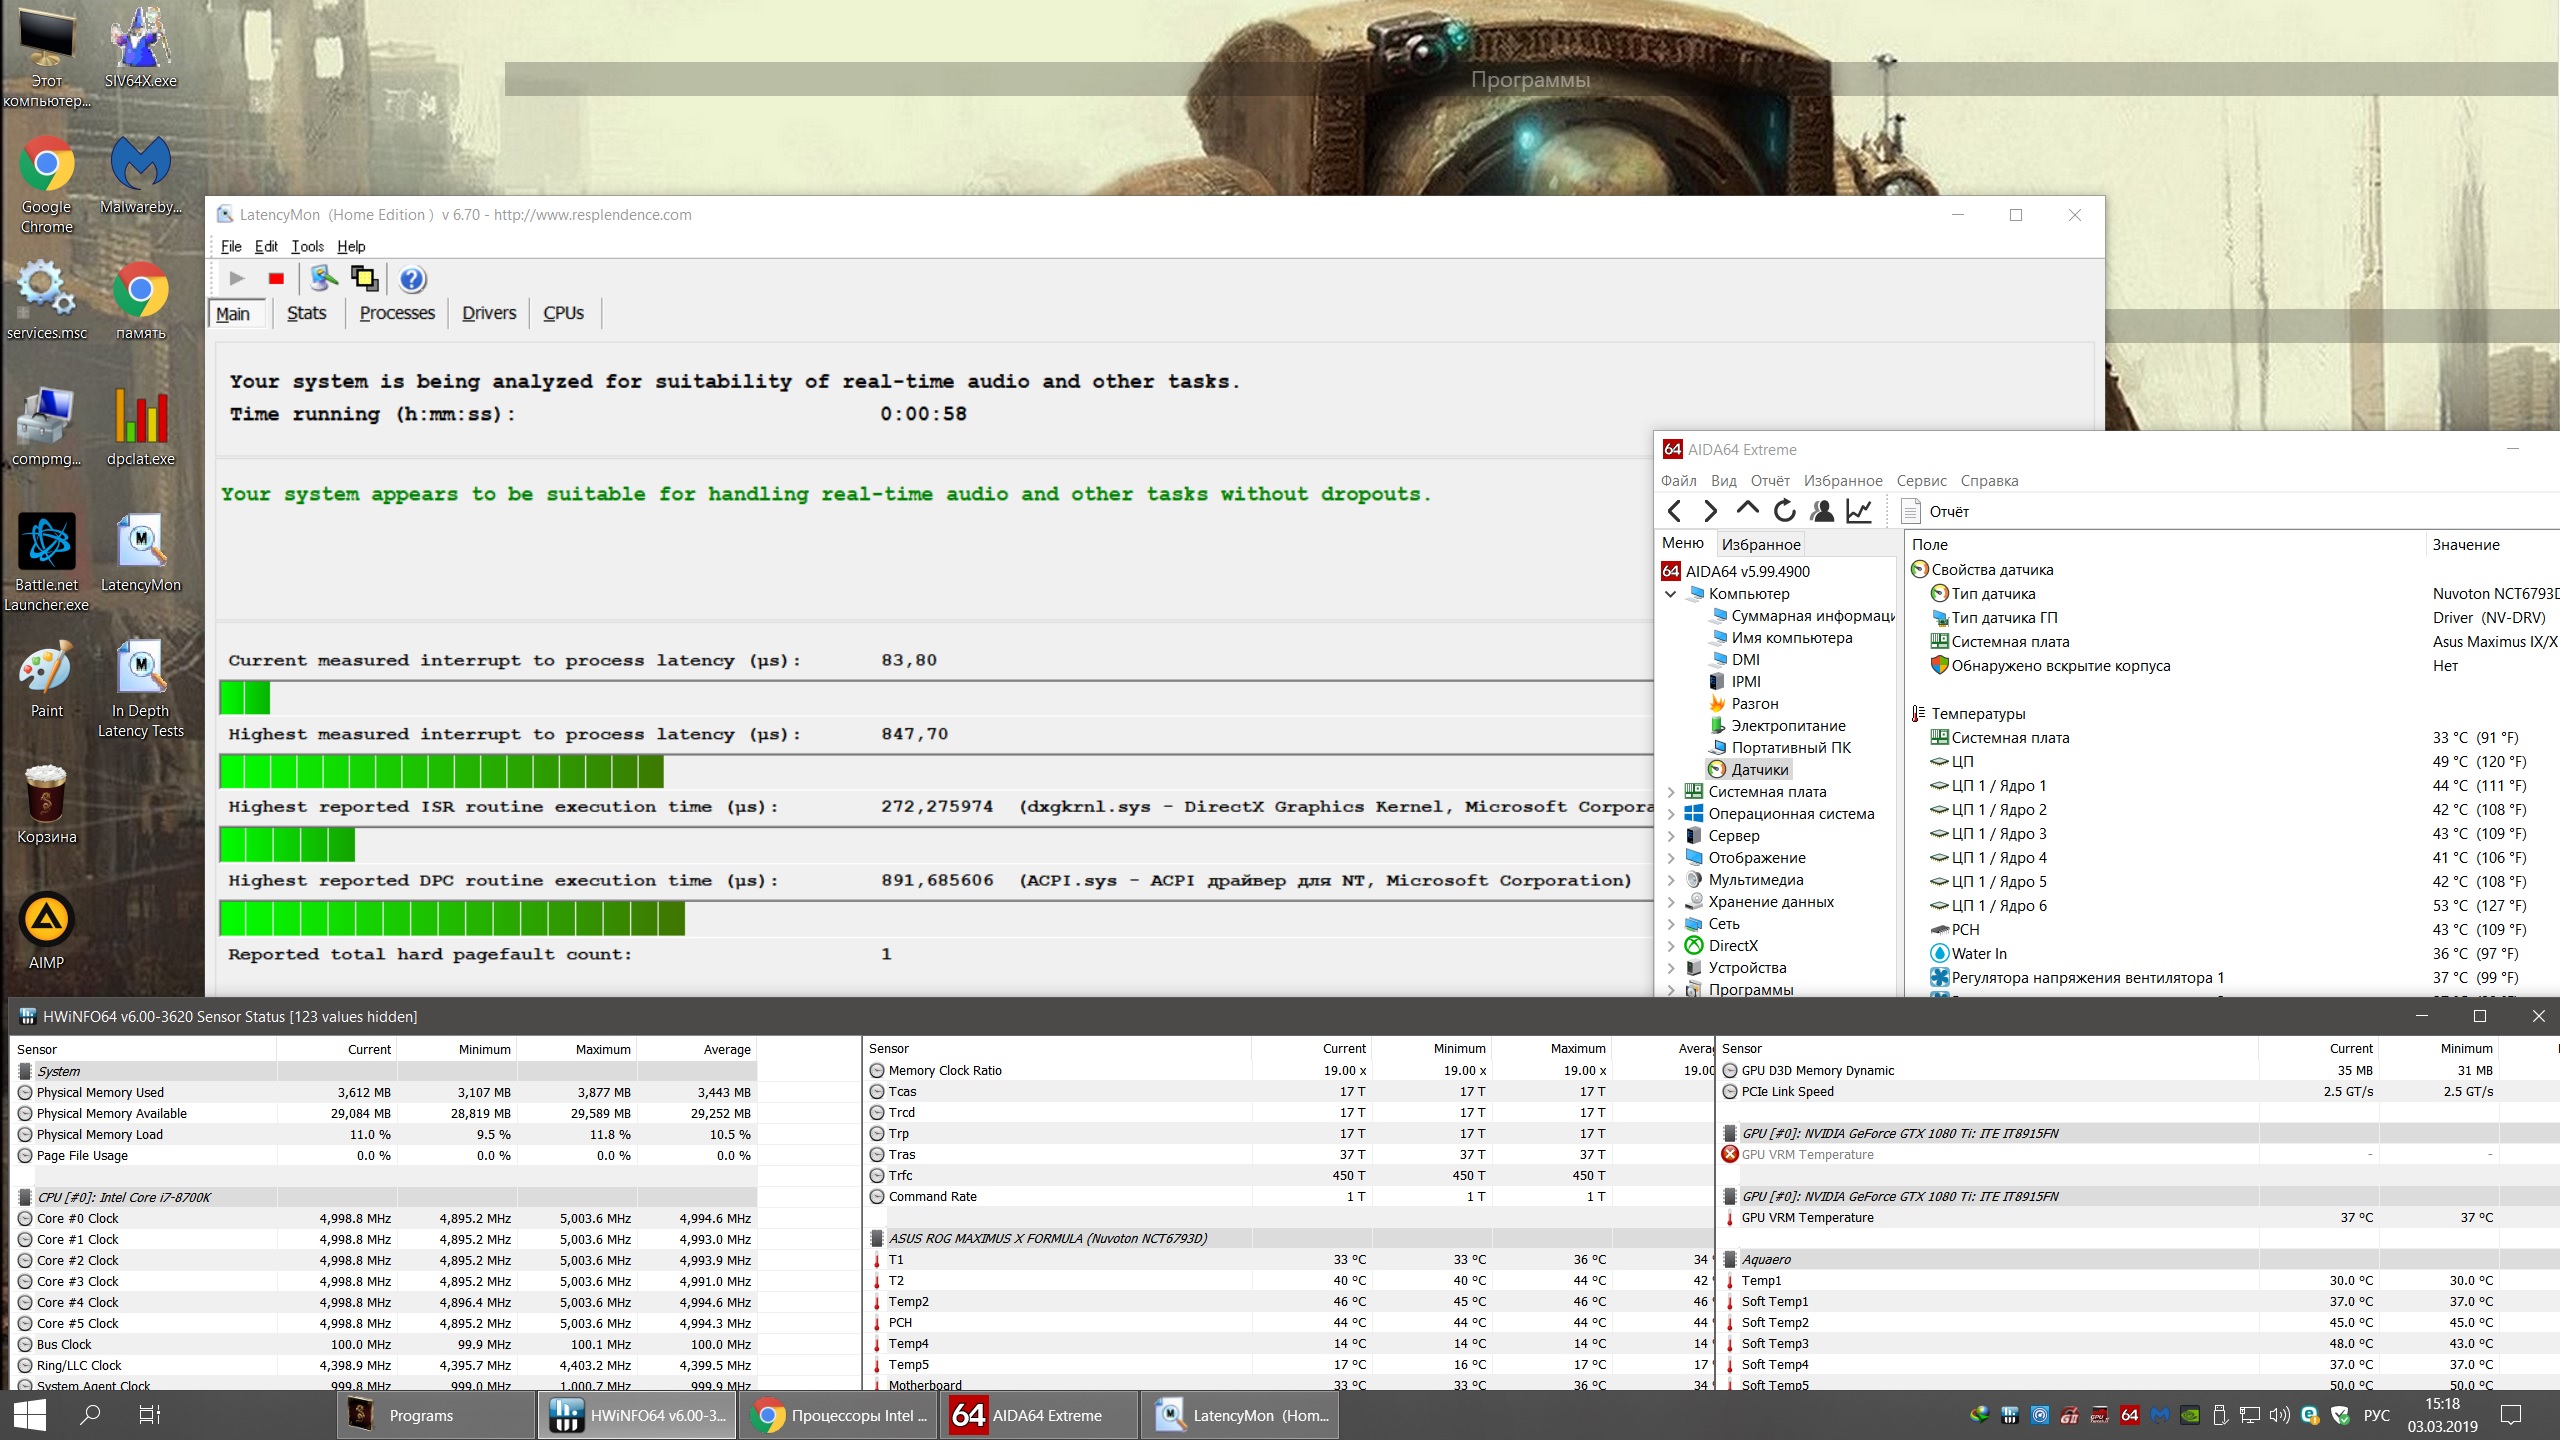
Task: Click AIDA64 up-level arrow icon
Action: pos(1747,509)
